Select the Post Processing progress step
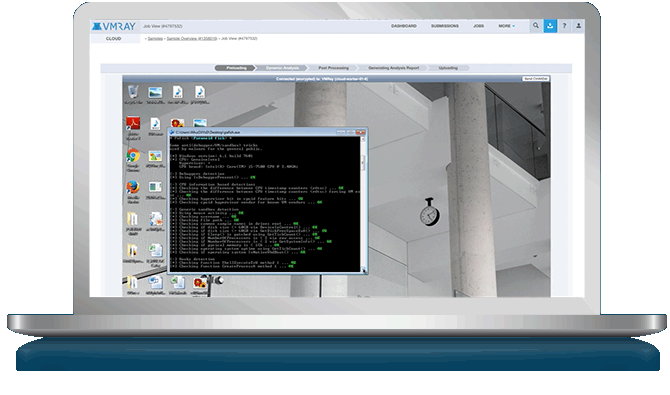The image size is (670, 395). pos(333,68)
